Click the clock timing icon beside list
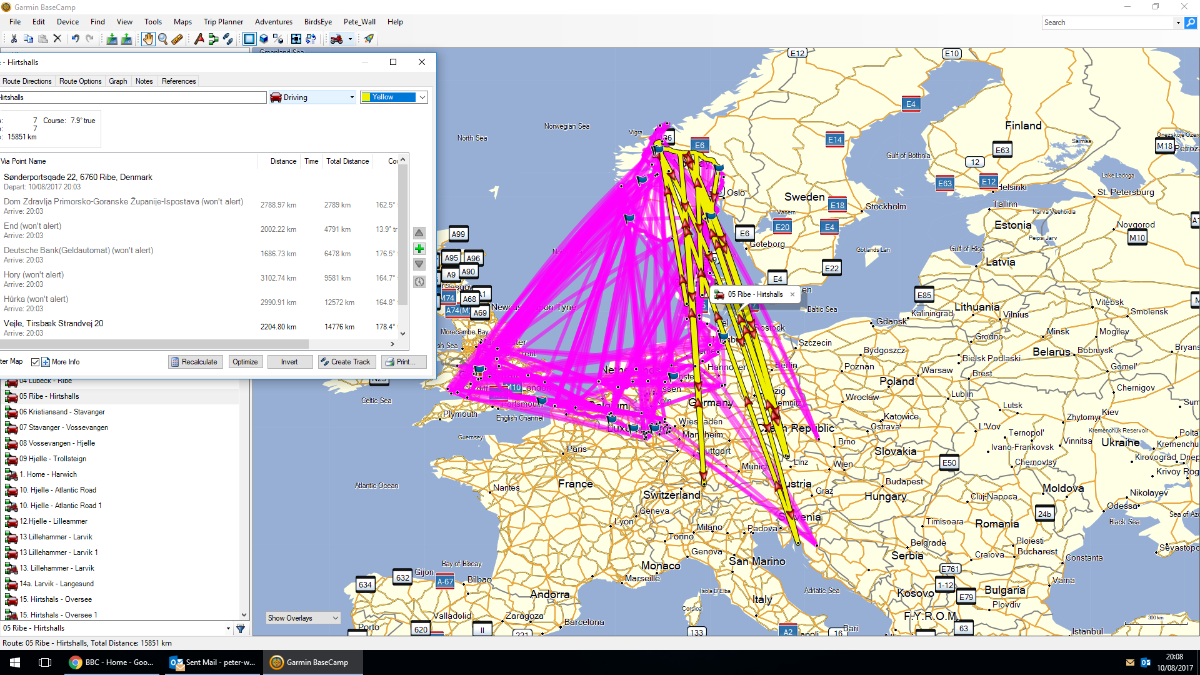The height and width of the screenshot is (675, 1200). tap(419, 281)
